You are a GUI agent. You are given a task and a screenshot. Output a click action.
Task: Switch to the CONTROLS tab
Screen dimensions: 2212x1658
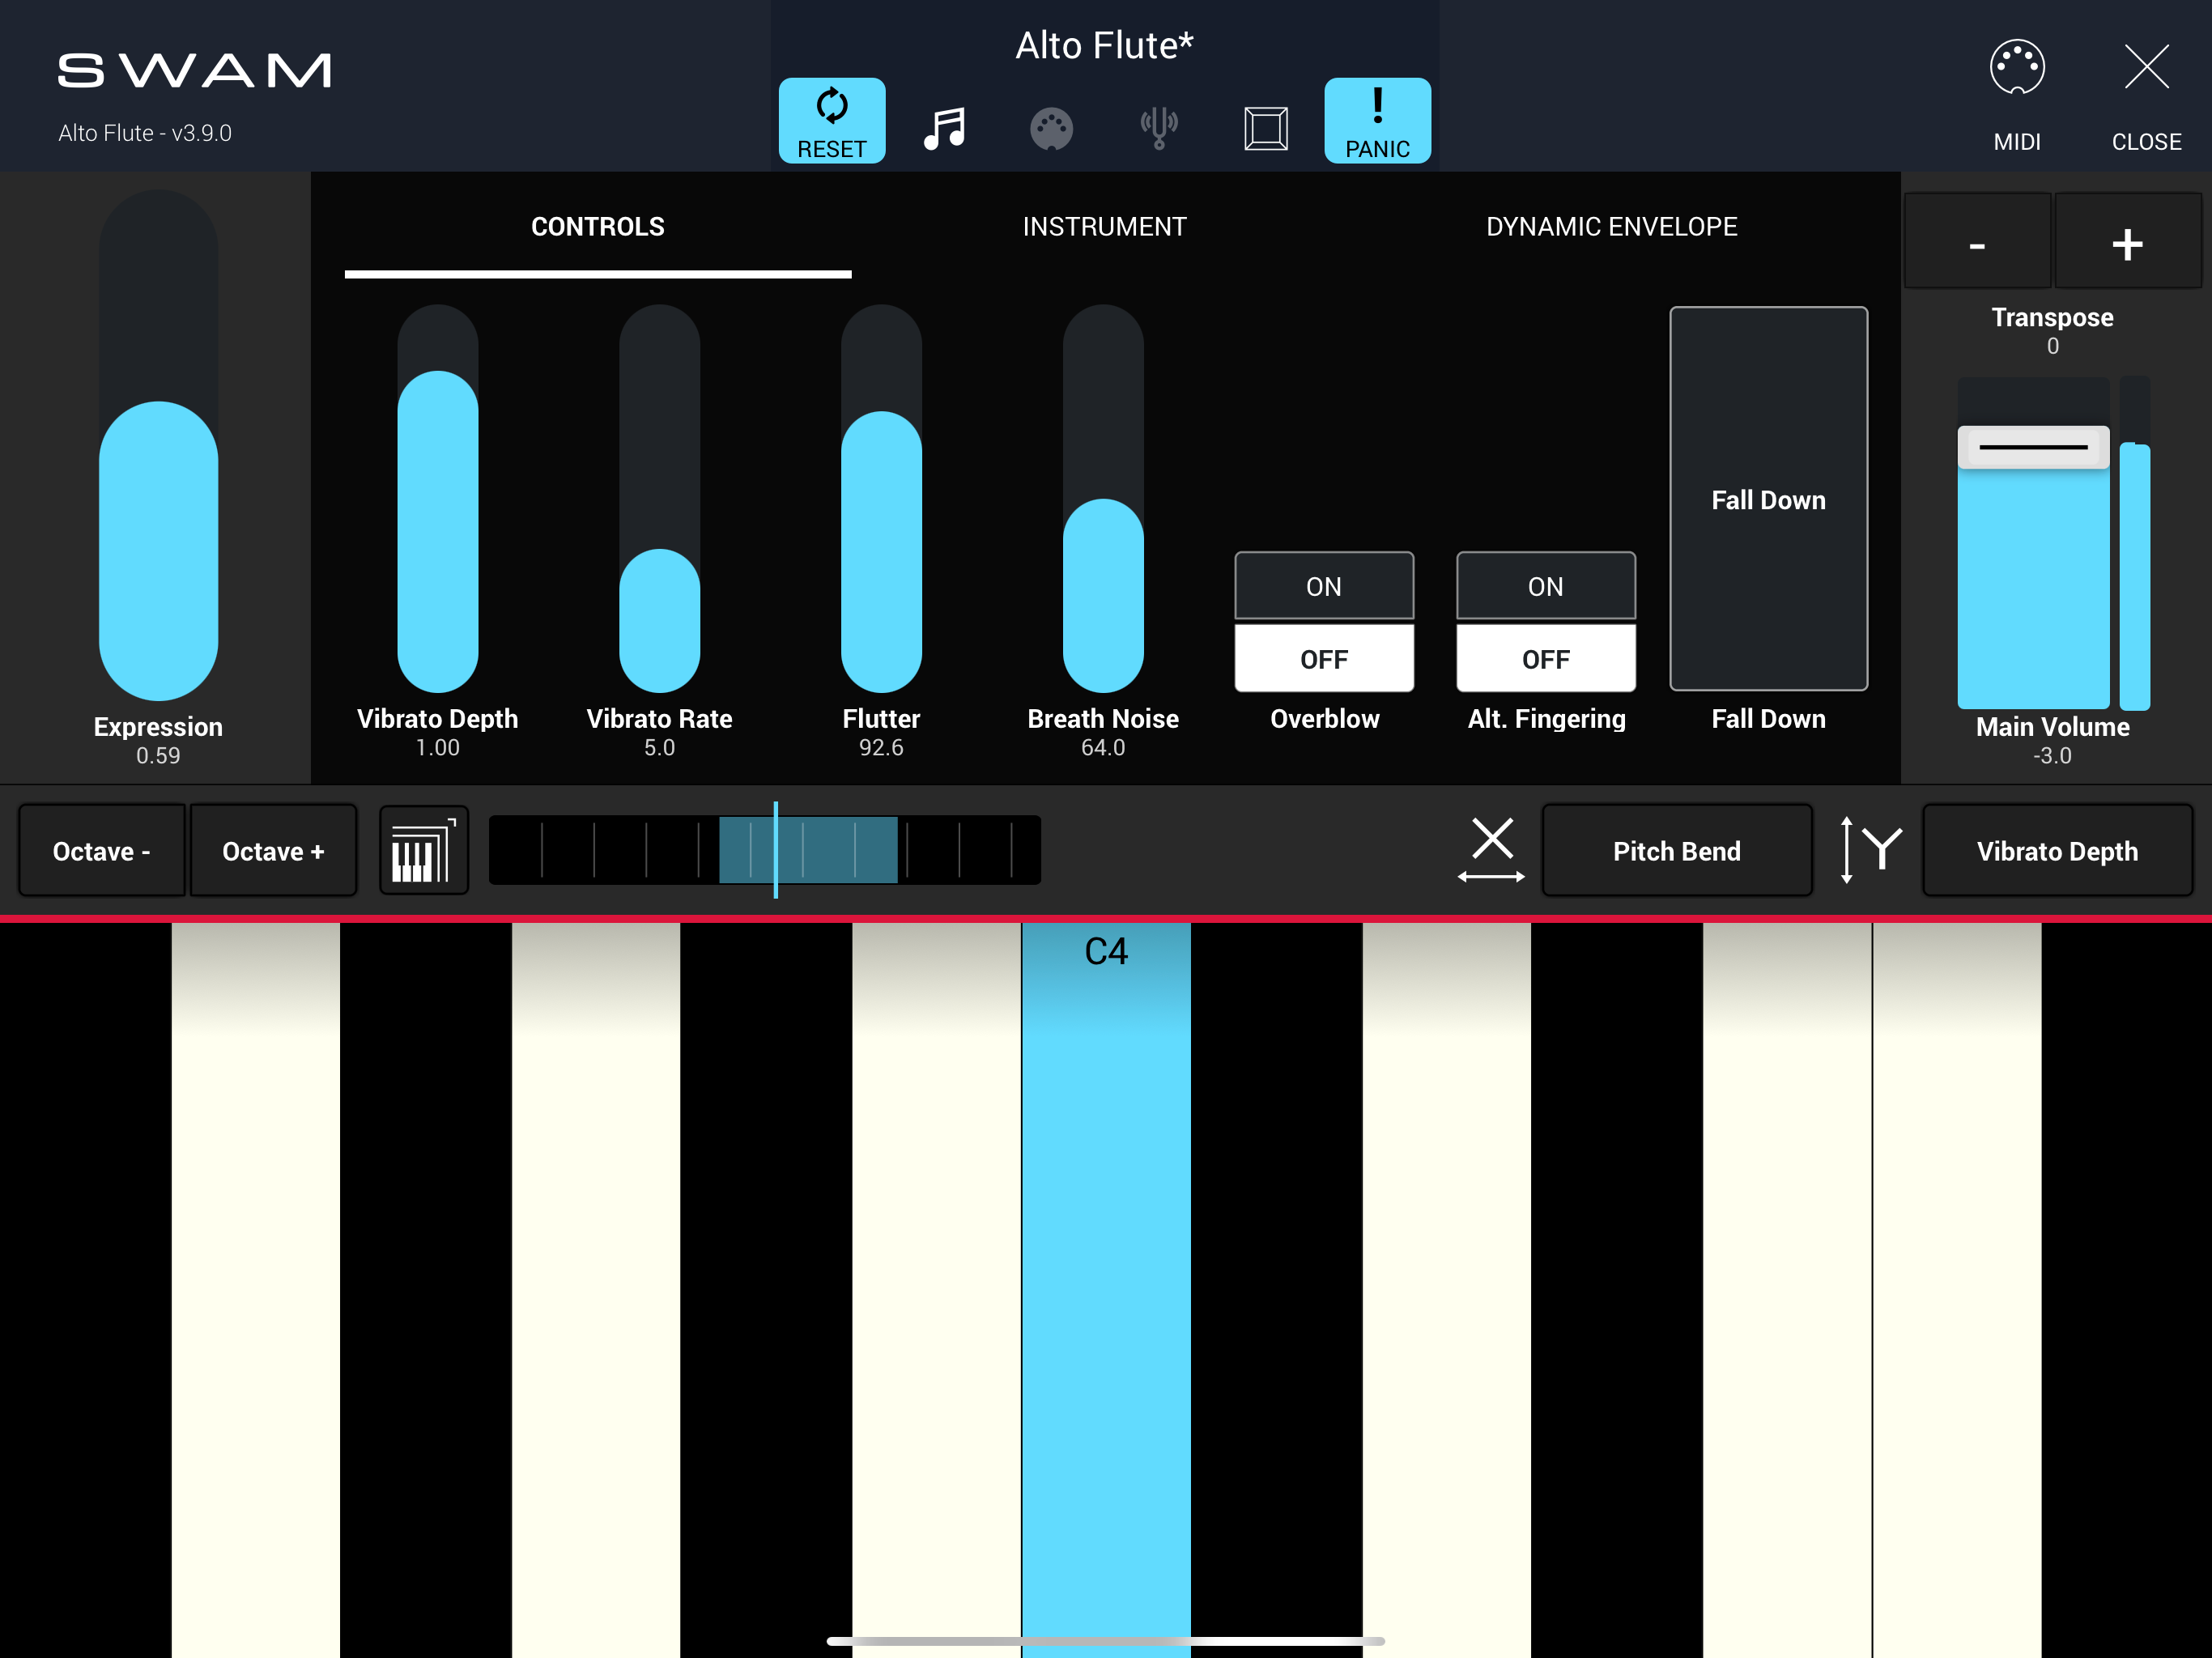pyautogui.click(x=598, y=227)
